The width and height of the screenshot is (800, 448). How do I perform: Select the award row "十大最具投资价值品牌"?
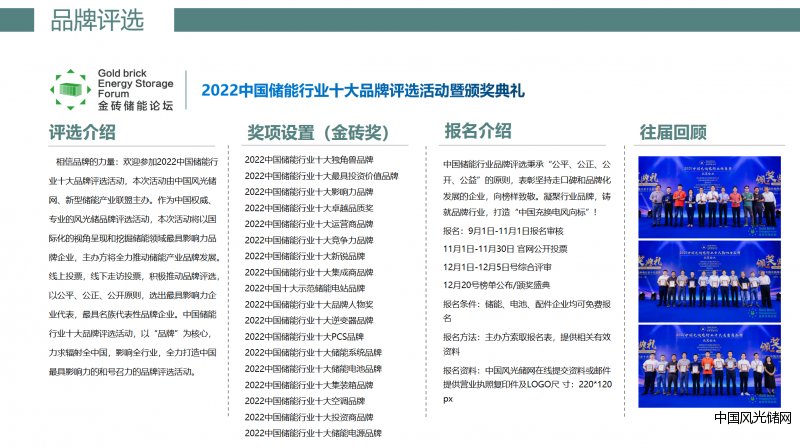321,176
